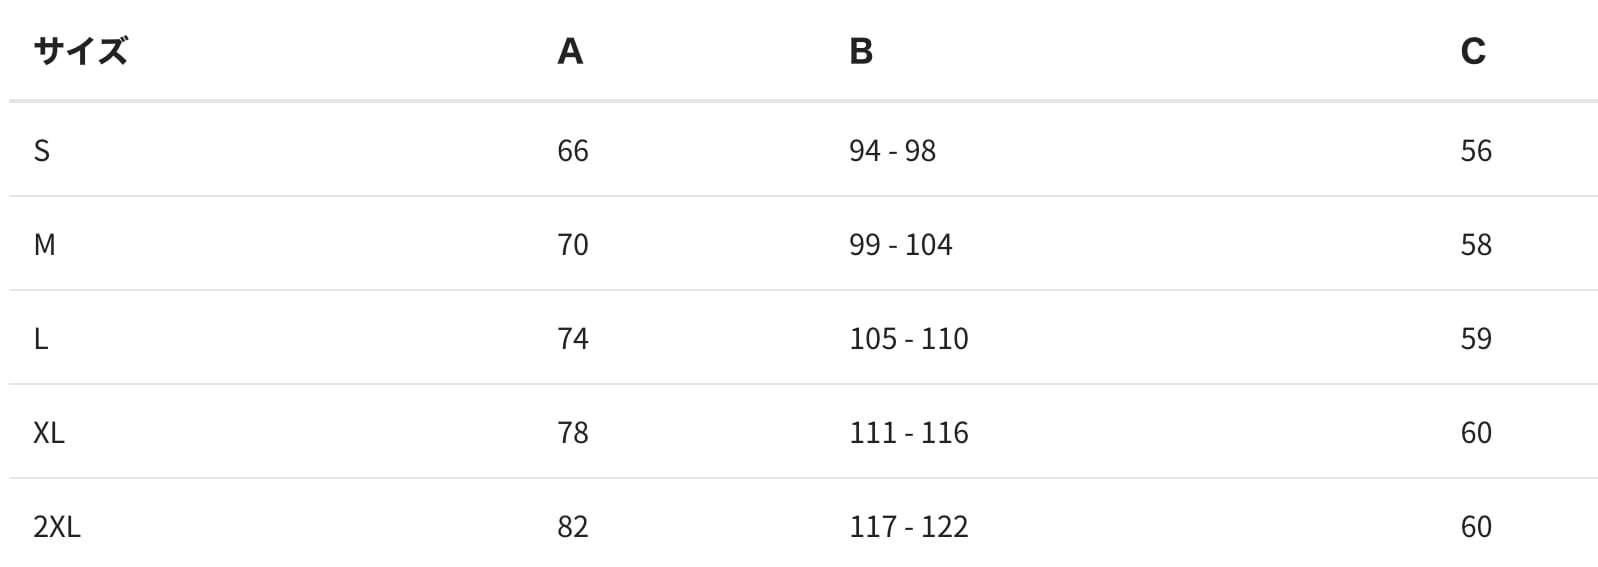This screenshot has height=567, width=1598.
Task: Click the column A header
Action: (x=570, y=50)
